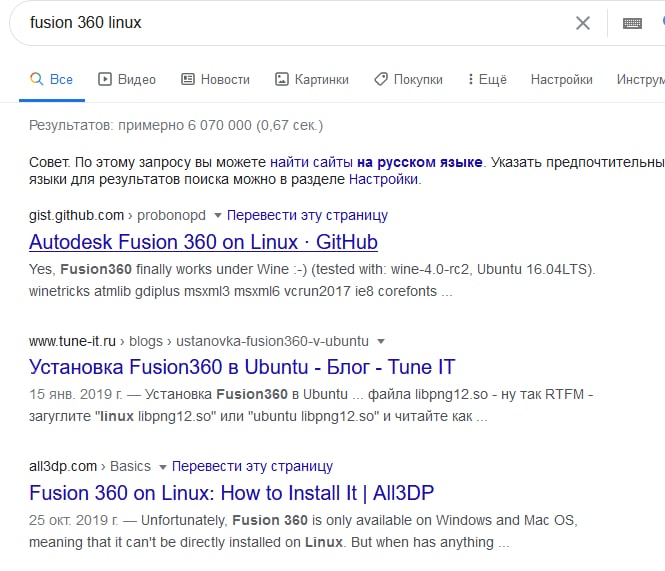Viewport: 665px width, 571px height.
Task: Click the all3dp.com › Basics URL text
Action: click(89, 467)
